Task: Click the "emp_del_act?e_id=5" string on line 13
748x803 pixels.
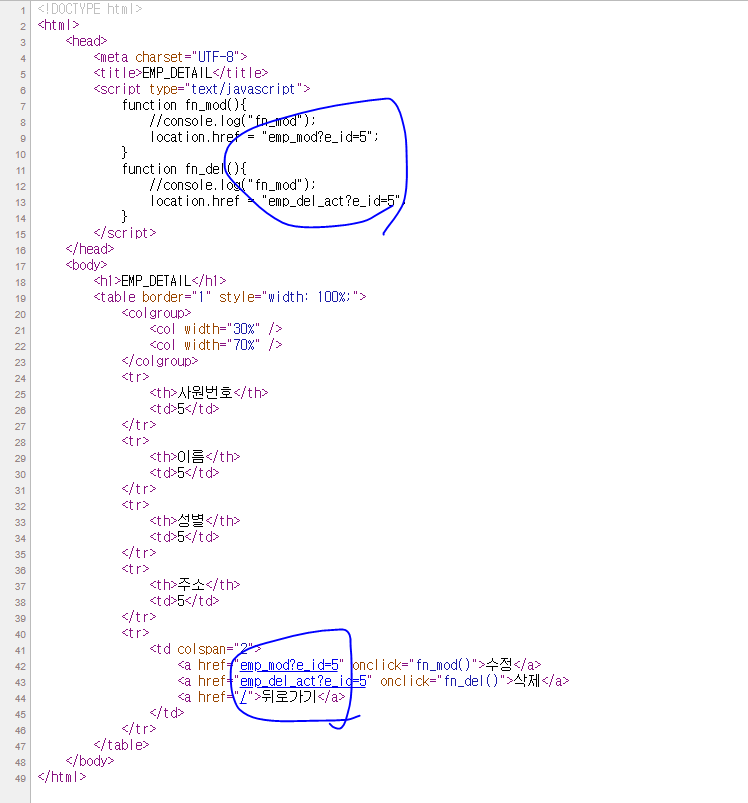Action: pyautogui.click(x=331, y=201)
